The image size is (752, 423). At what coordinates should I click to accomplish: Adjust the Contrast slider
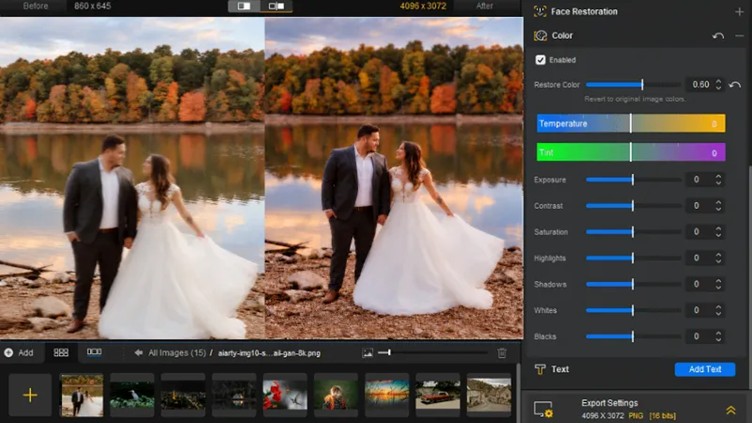click(633, 206)
